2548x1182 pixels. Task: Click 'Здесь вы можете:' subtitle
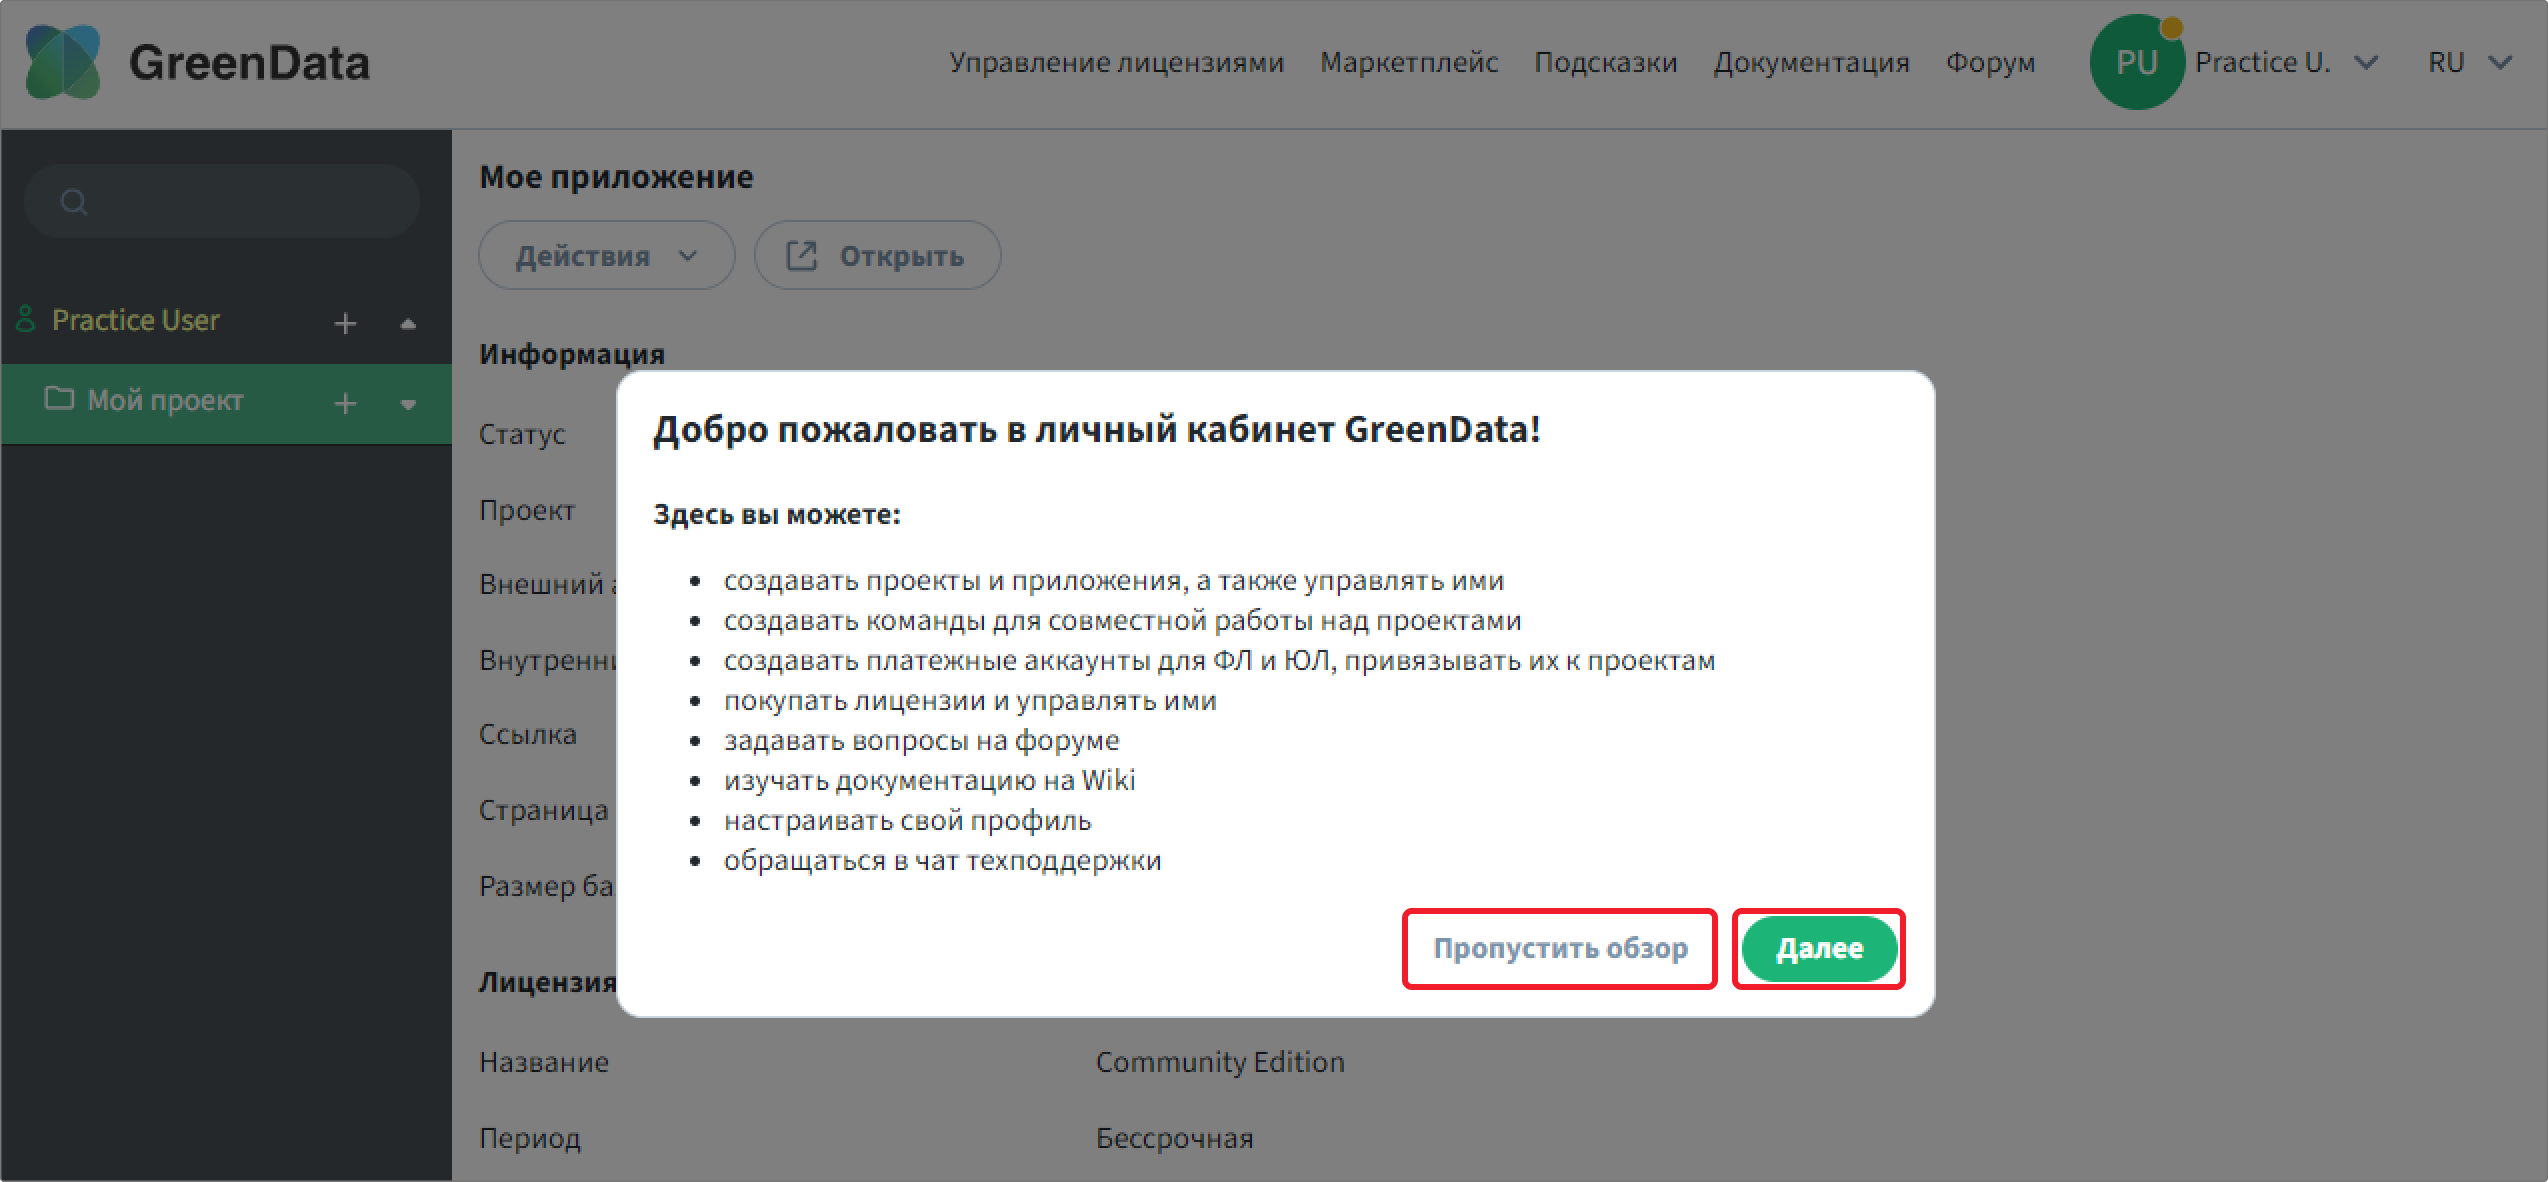(x=777, y=514)
